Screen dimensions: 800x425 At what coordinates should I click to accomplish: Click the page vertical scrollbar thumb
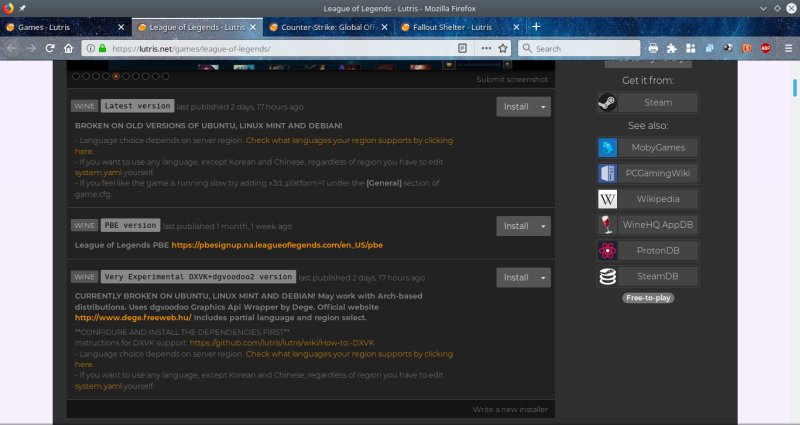(x=794, y=87)
